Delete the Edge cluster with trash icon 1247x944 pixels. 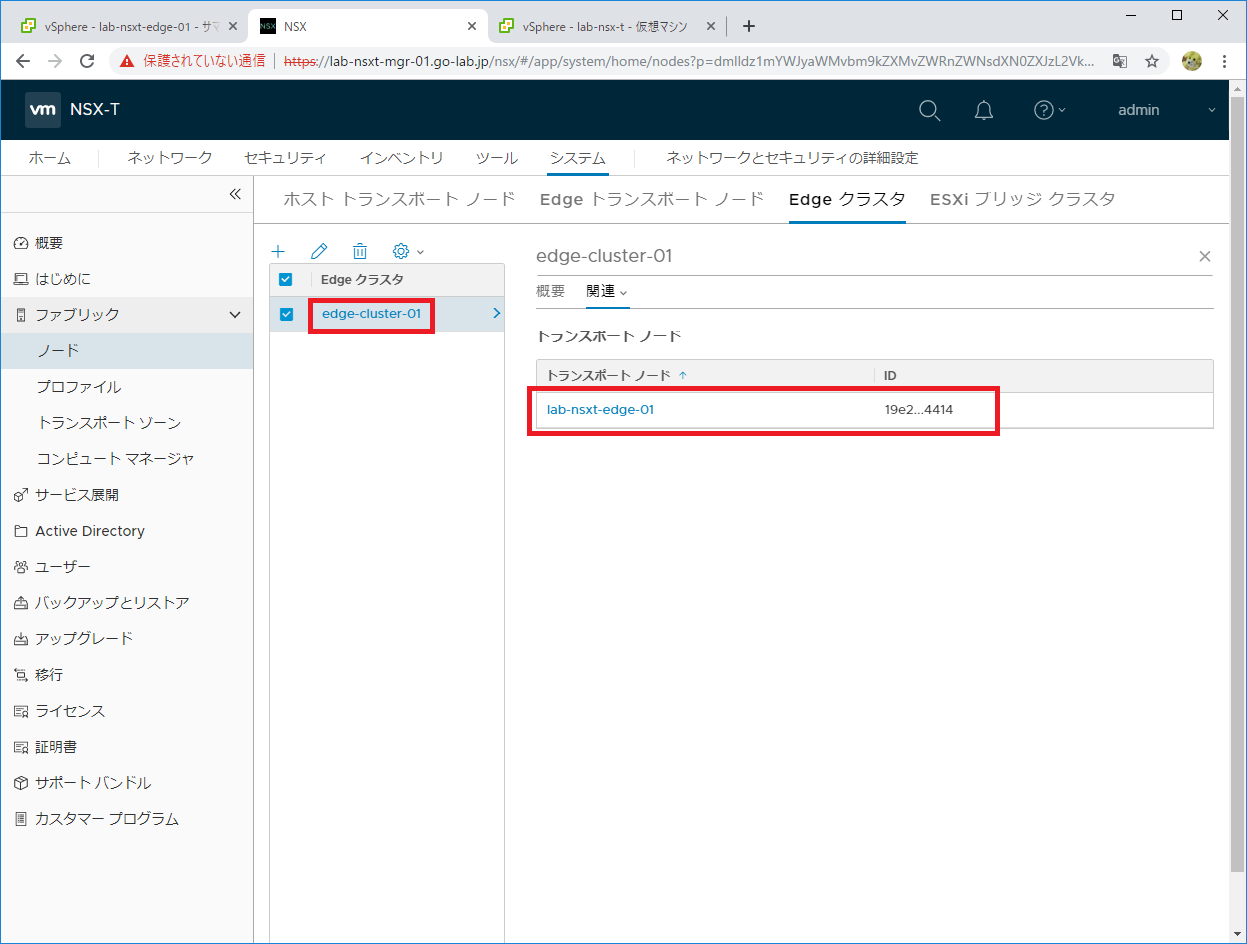click(360, 252)
